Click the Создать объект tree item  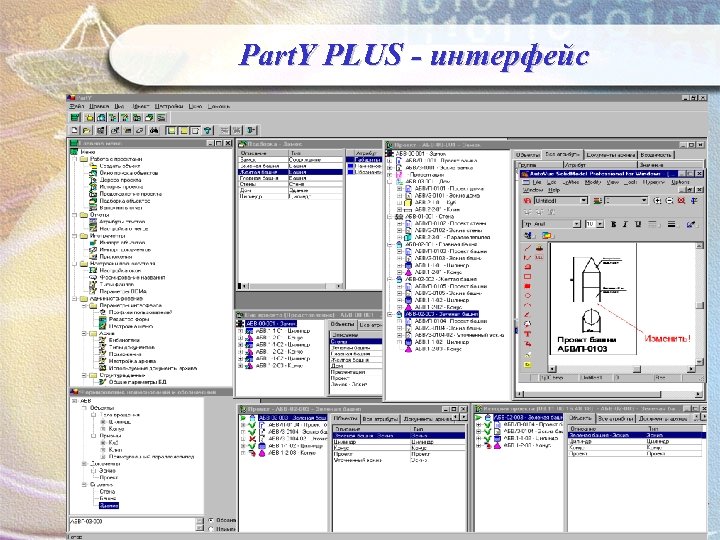(119, 166)
